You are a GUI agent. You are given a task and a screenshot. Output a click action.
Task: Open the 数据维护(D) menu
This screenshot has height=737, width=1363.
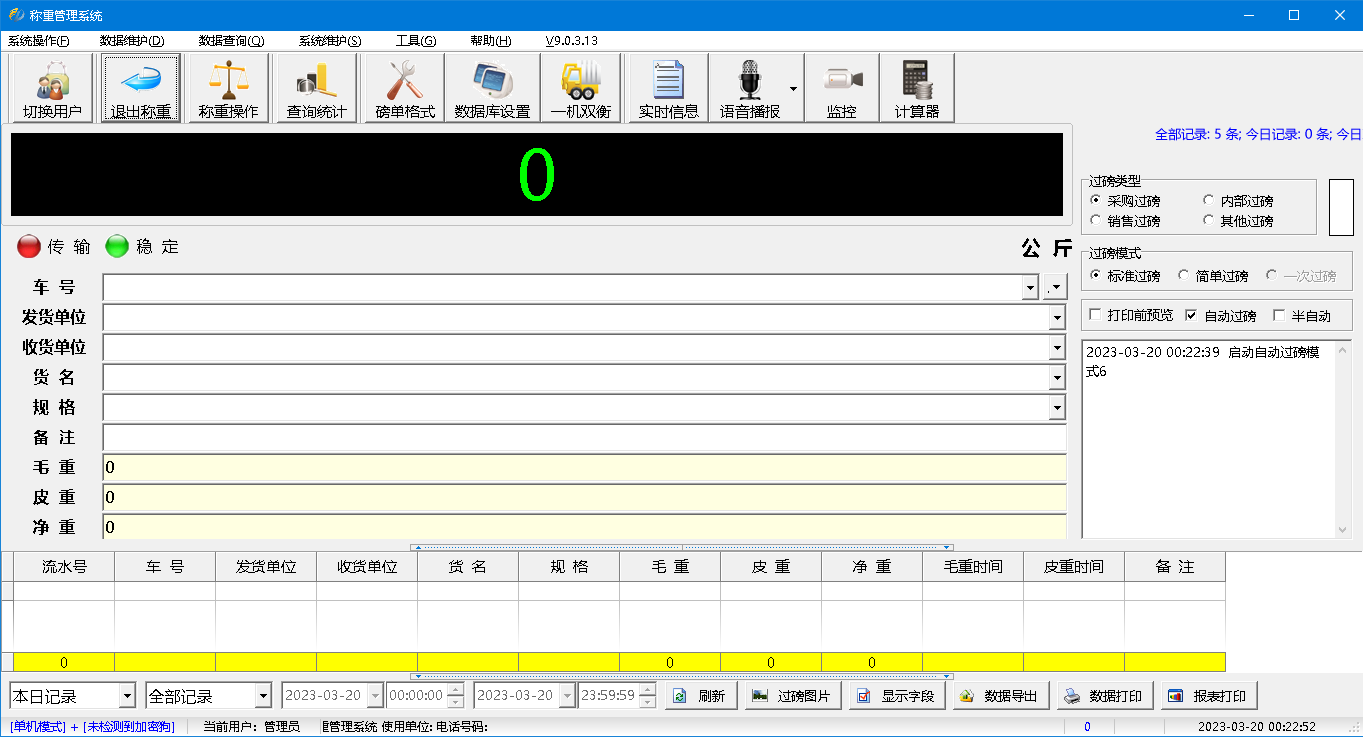tap(132, 41)
